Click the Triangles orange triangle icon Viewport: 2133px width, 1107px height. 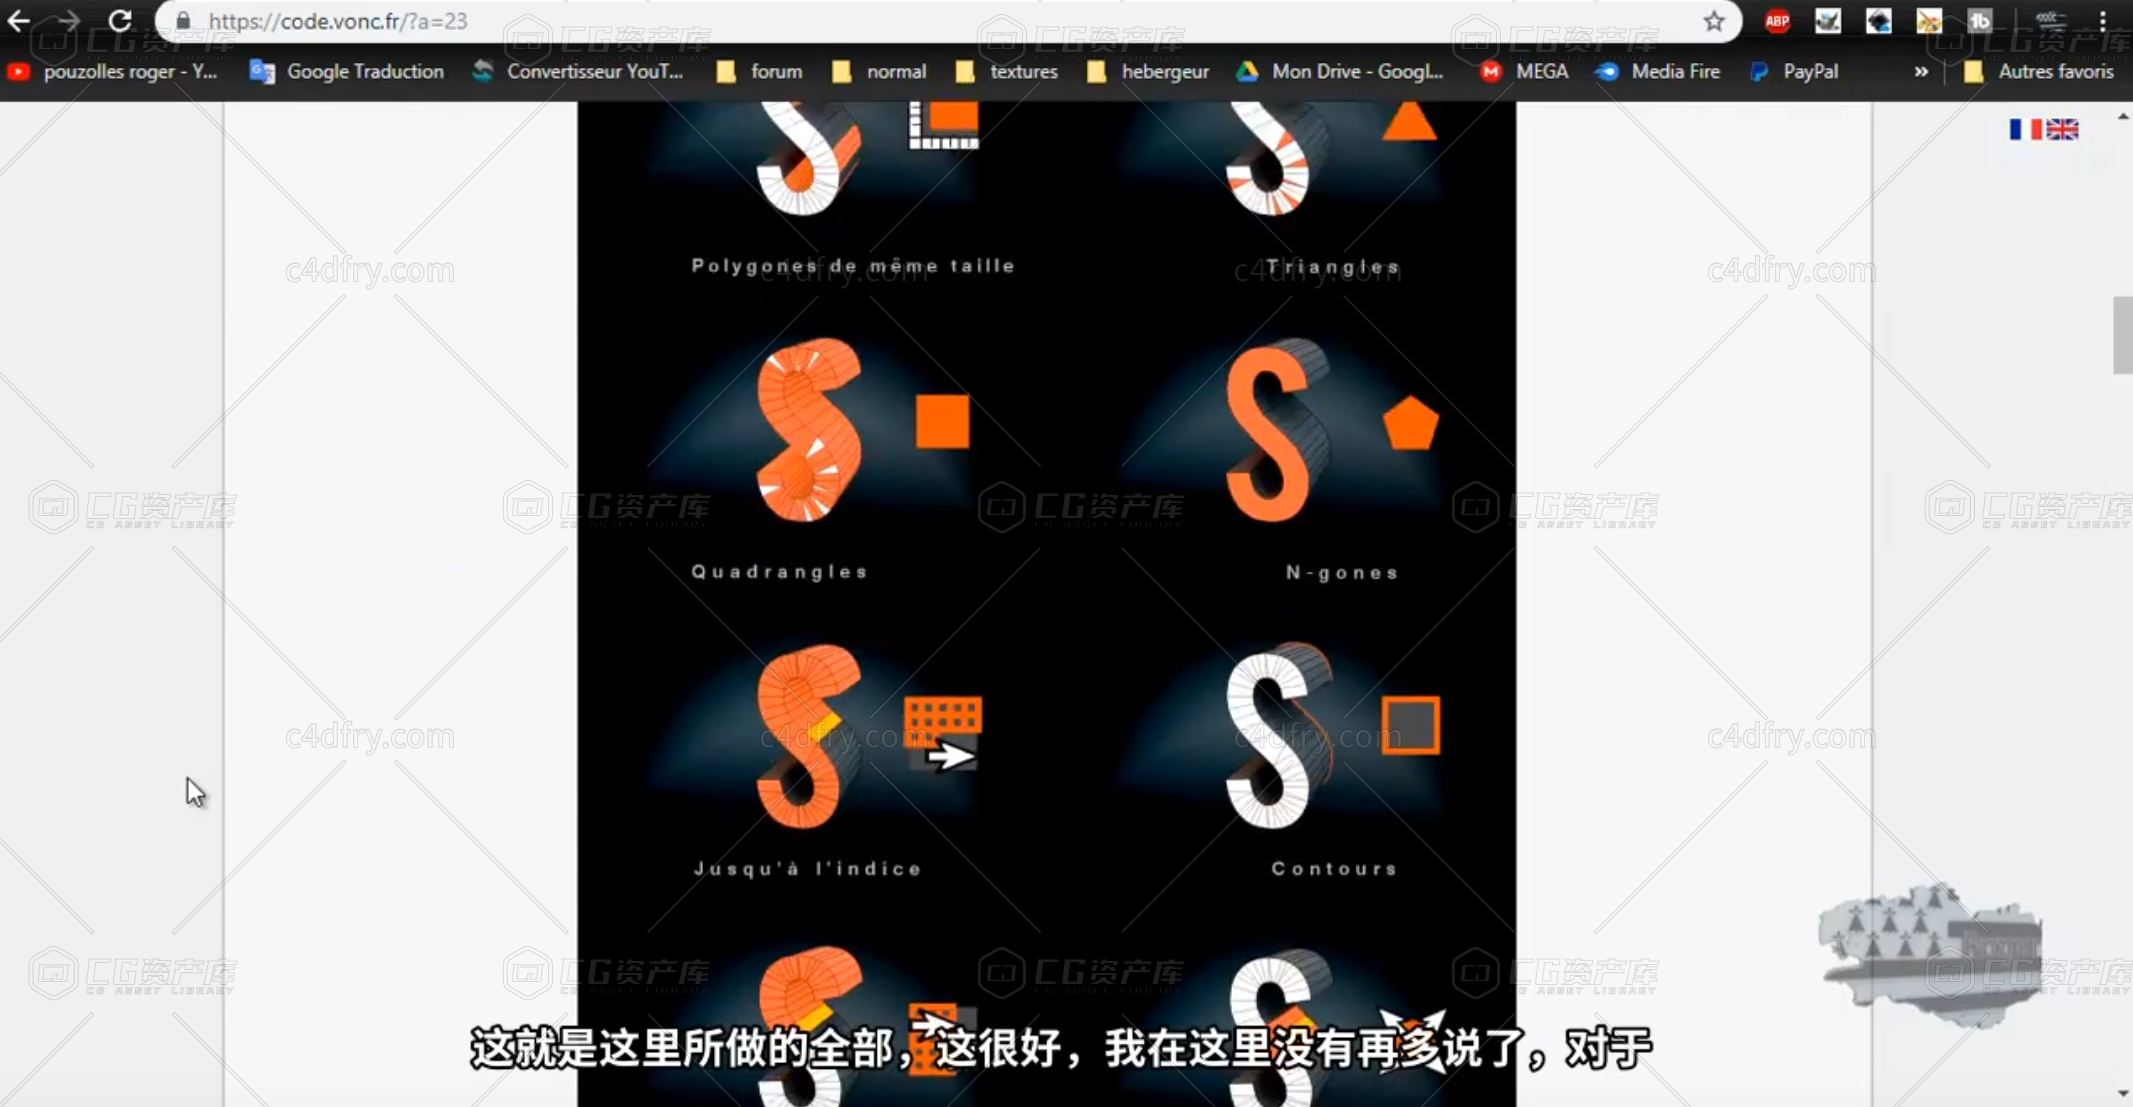1409,121
